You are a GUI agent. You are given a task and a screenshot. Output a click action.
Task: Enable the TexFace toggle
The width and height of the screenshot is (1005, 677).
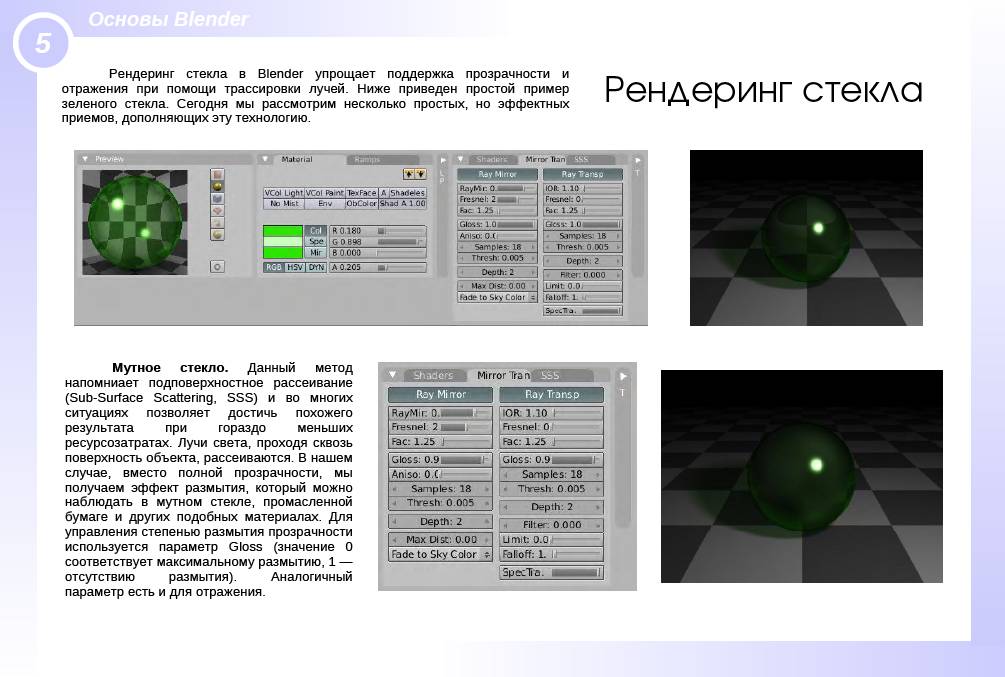(361, 193)
